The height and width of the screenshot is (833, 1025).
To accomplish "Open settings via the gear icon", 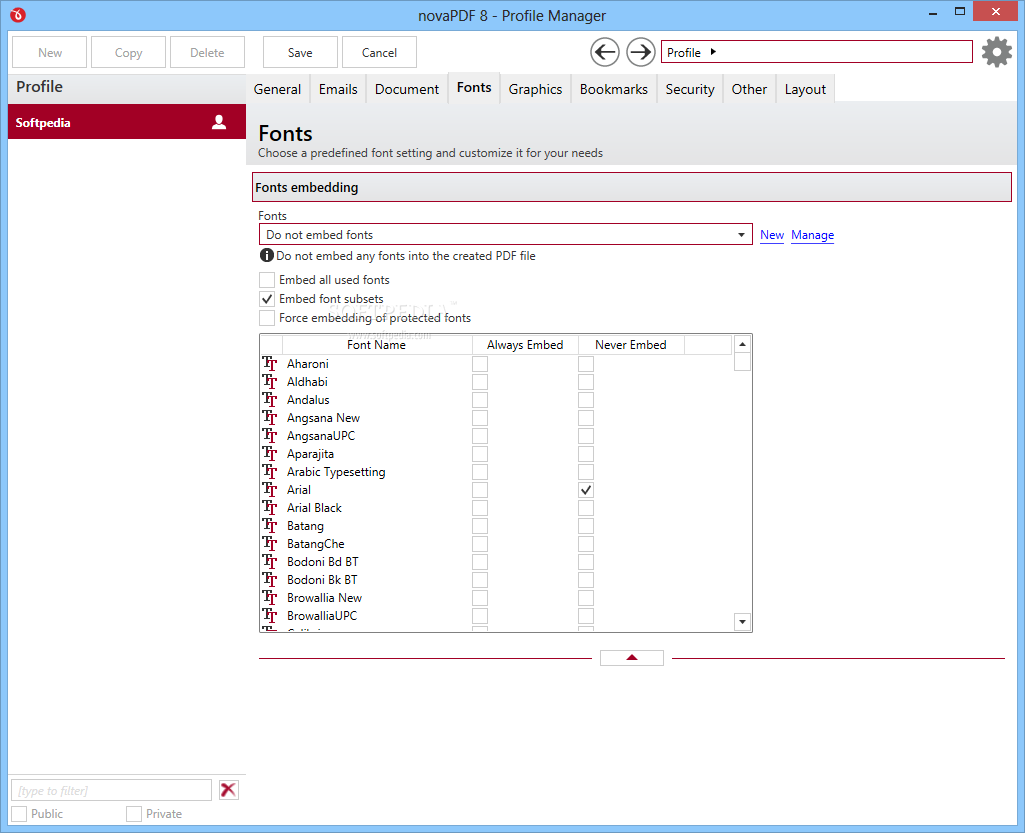I will pyautogui.click(x=997, y=52).
